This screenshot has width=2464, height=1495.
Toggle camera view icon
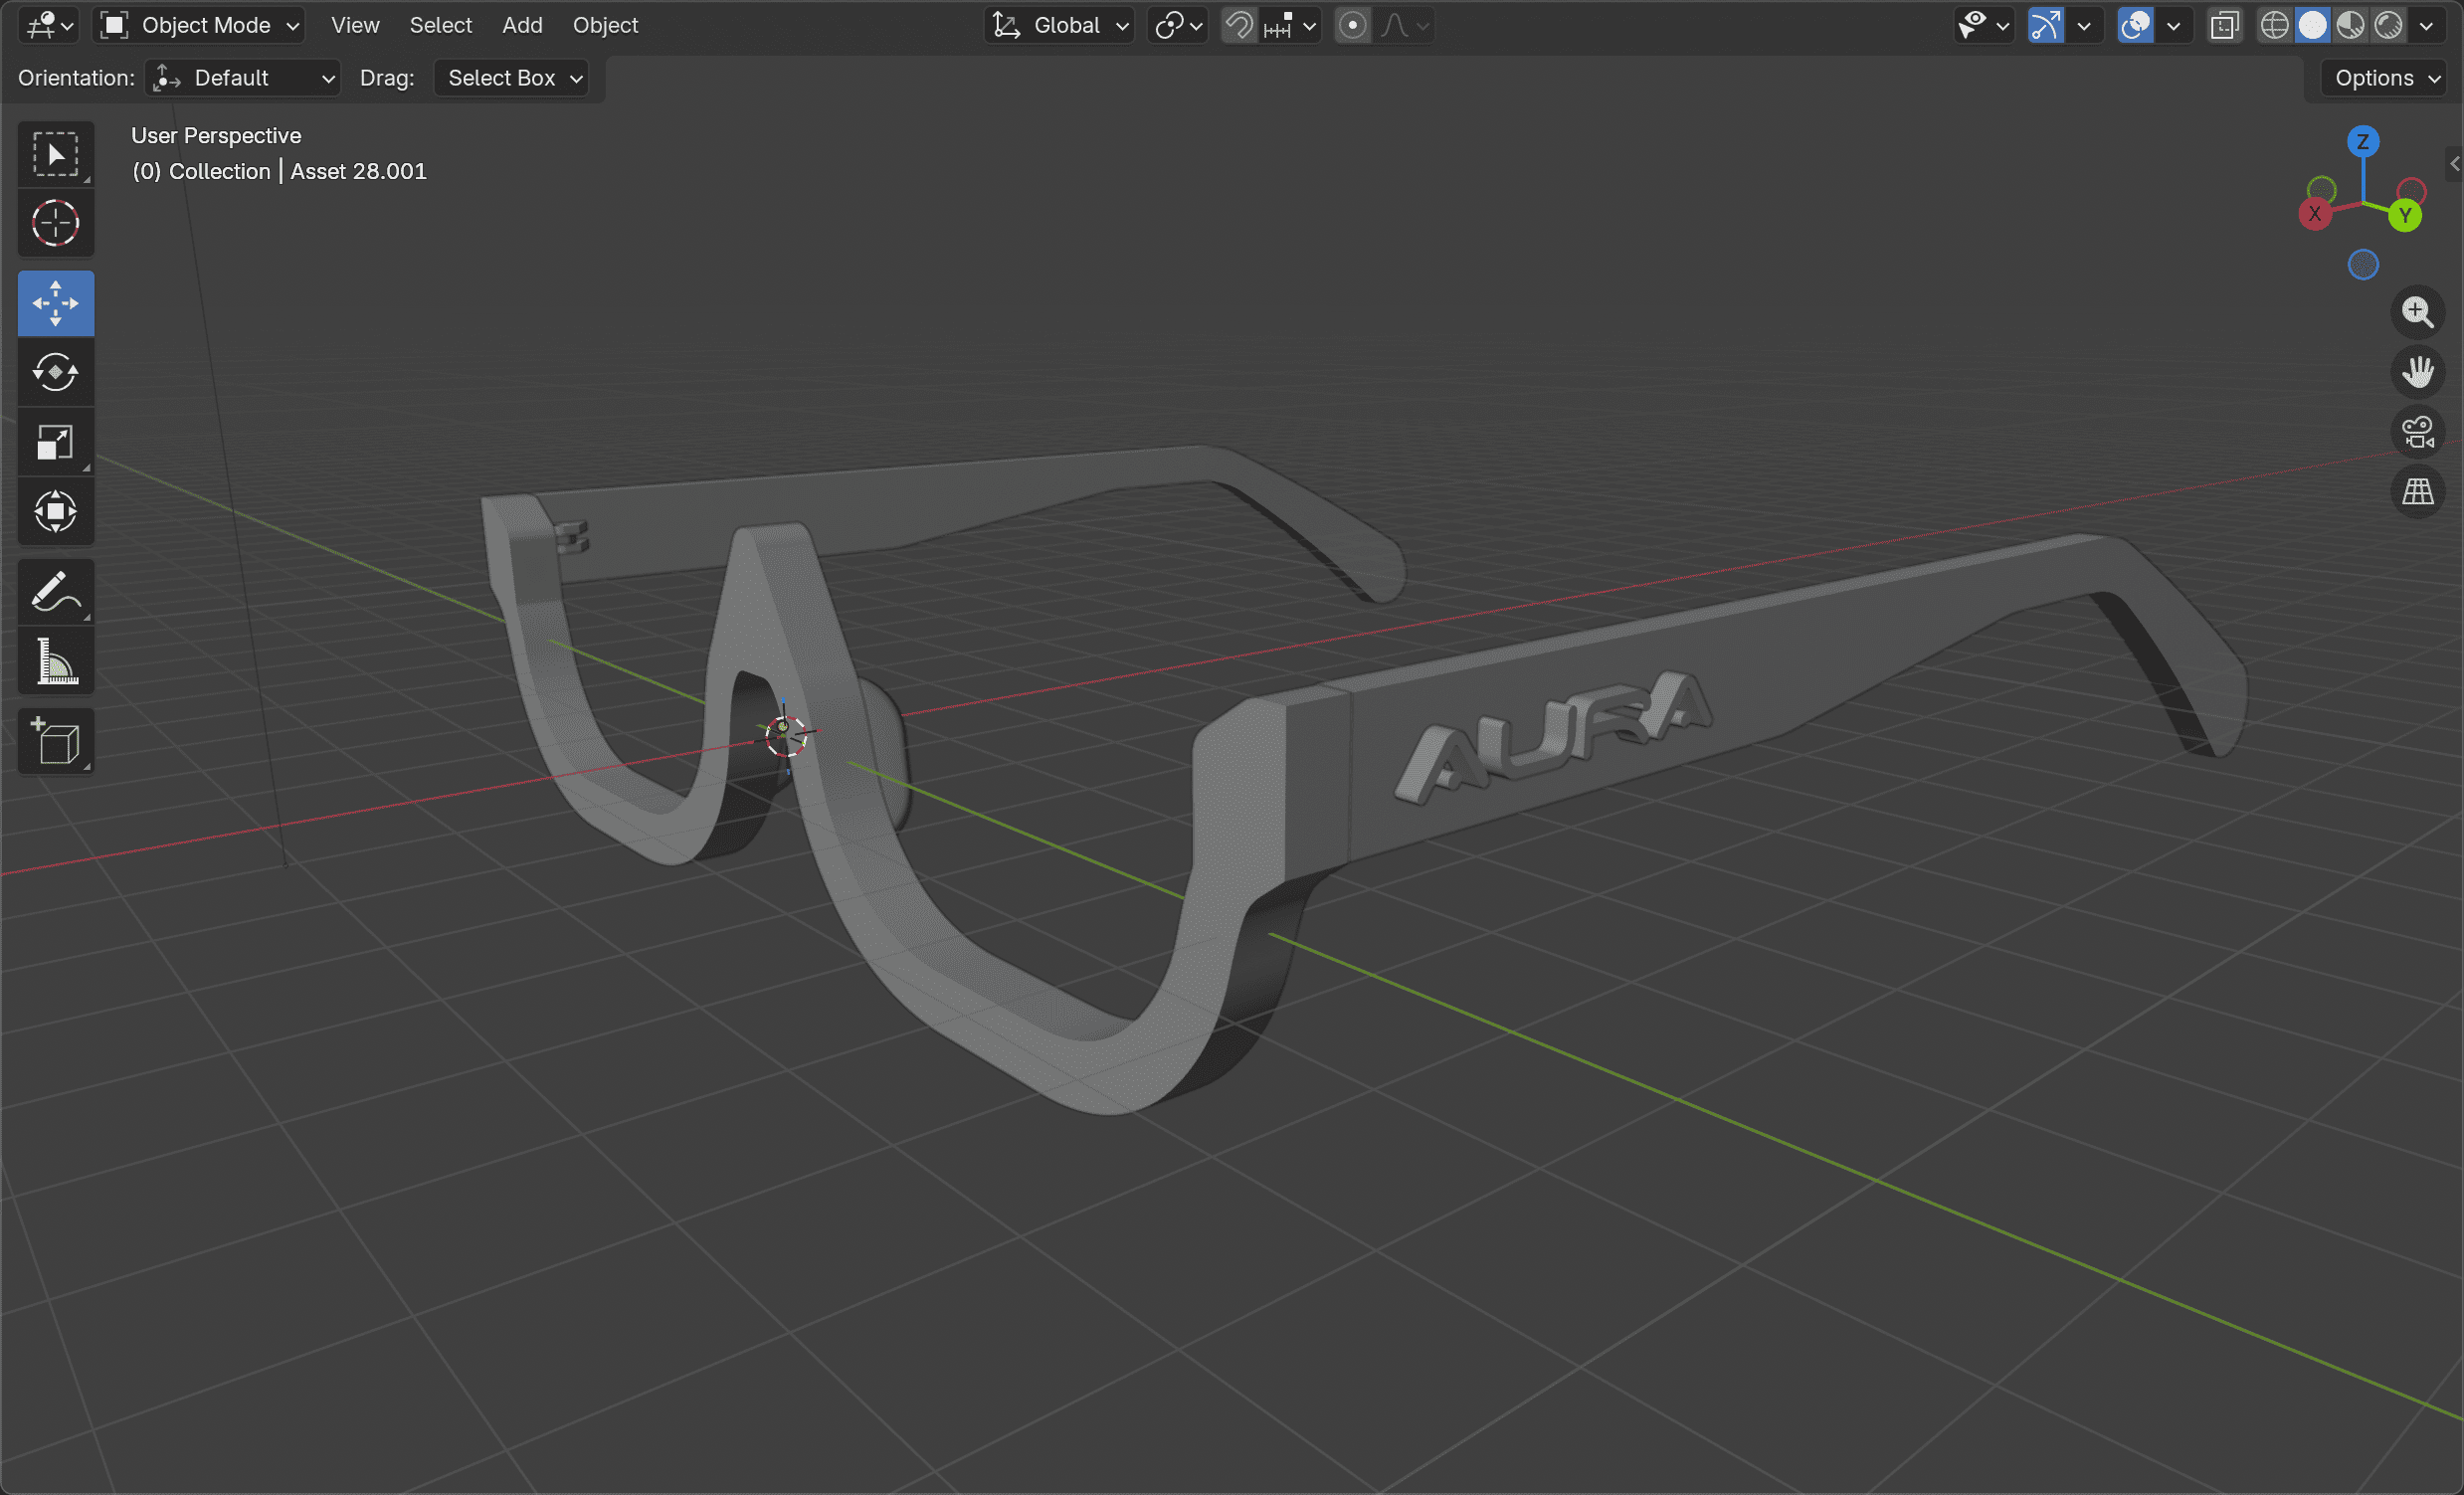coord(2417,432)
